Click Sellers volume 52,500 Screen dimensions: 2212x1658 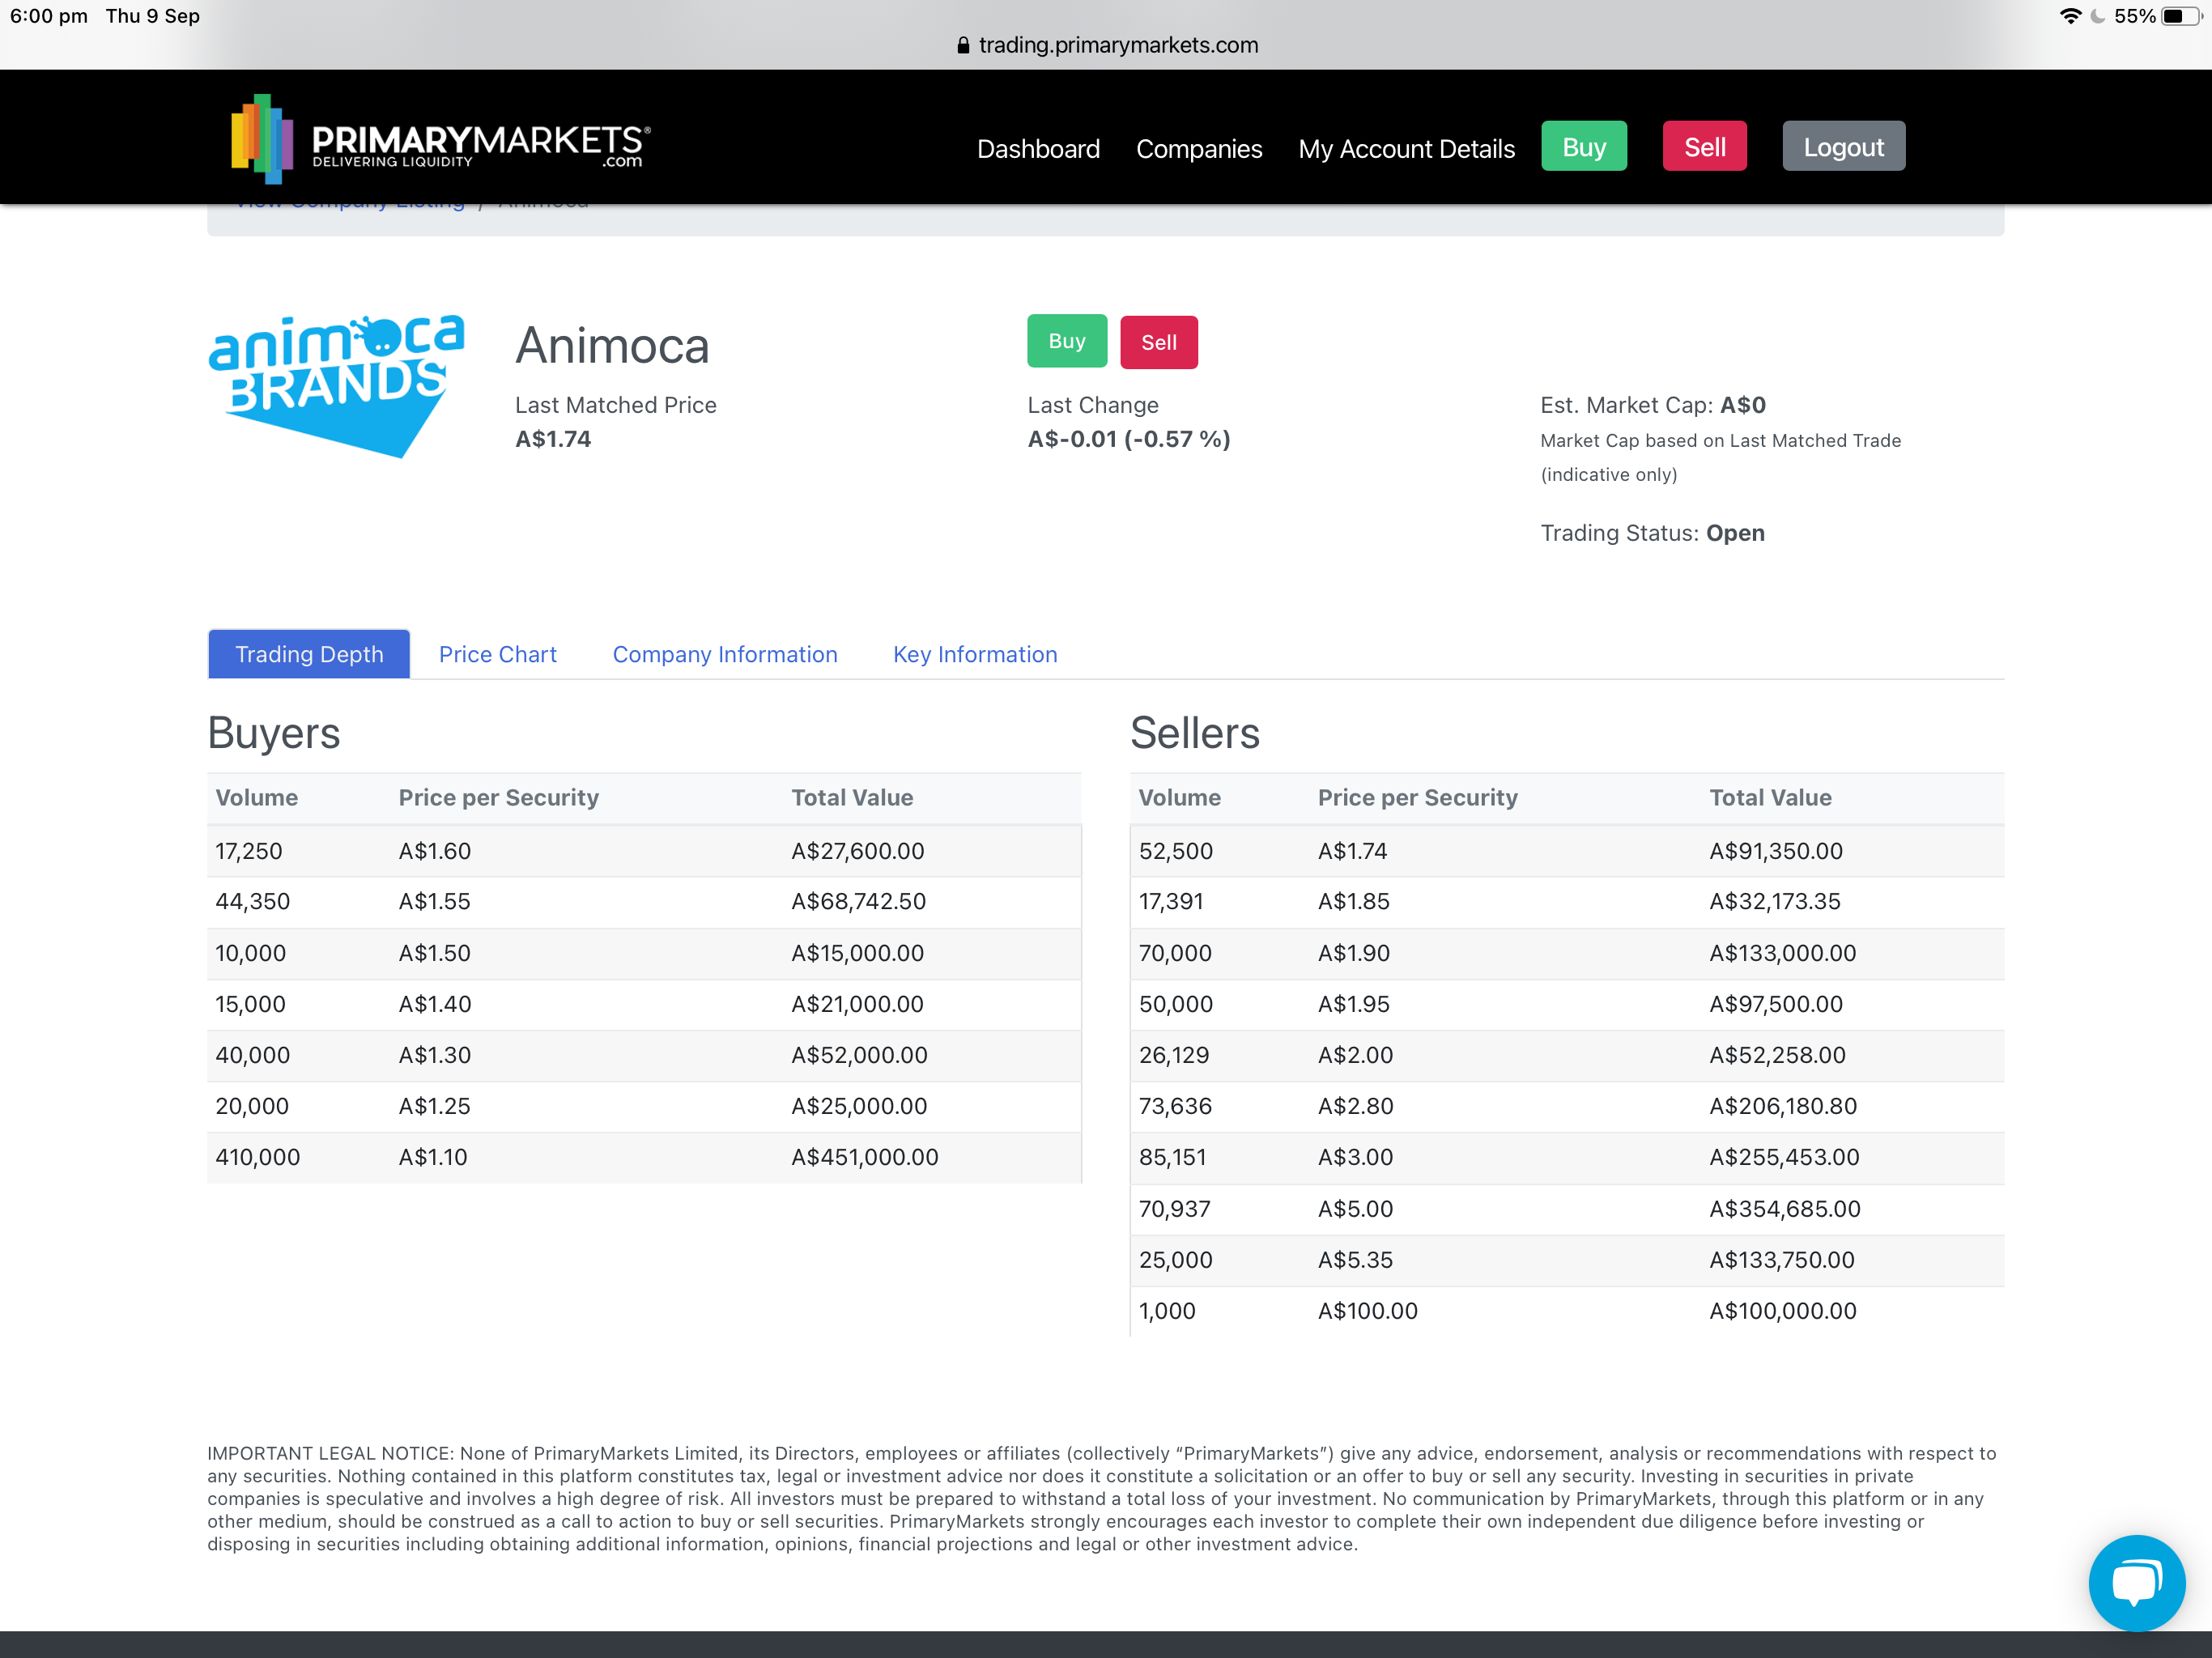tap(1176, 851)
